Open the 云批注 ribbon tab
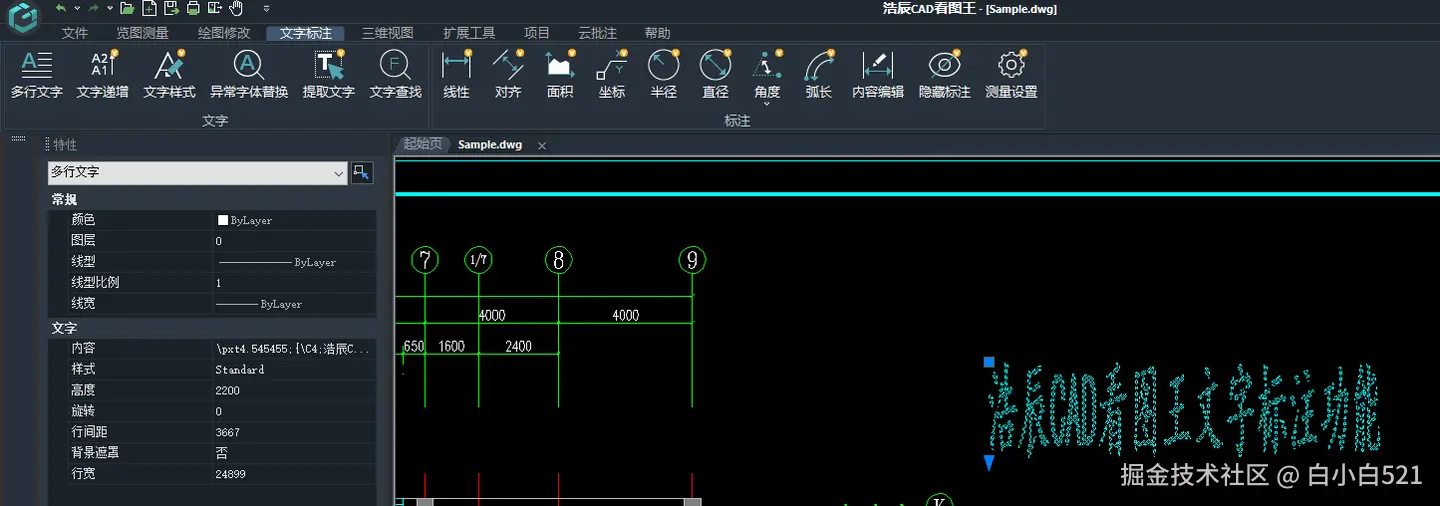 click(597, 33)
